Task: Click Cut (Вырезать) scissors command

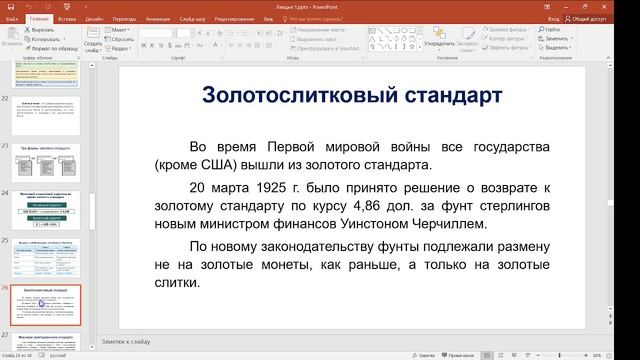Action: (39, 30)
